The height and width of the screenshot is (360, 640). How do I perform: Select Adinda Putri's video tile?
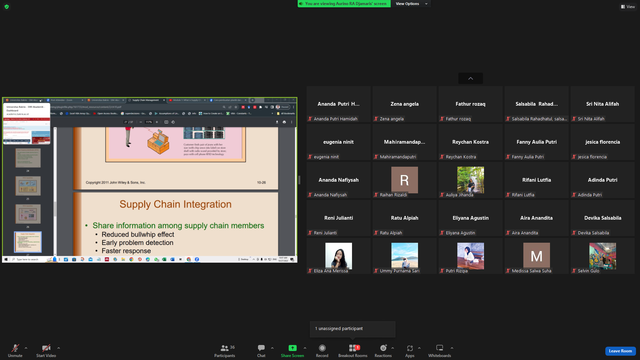(x=602, y=180)
